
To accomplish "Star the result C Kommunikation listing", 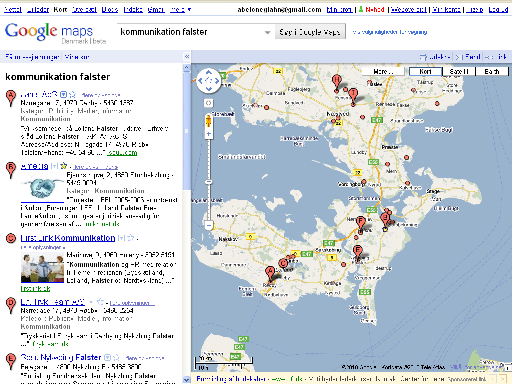I will coord(131,238).
